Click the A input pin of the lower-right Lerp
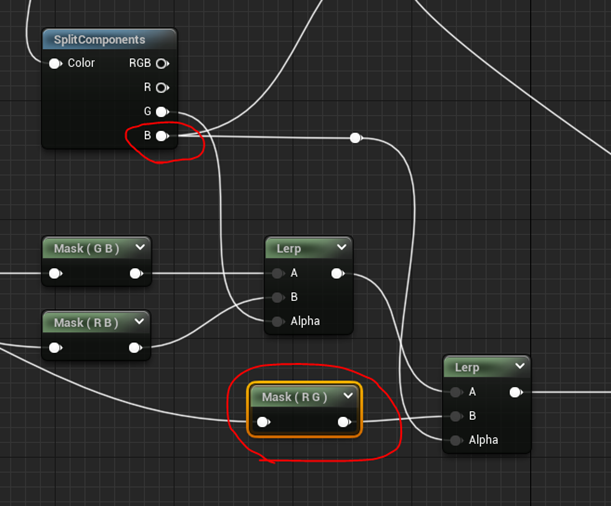Viewport: 611px width, 506px height. 456,392
